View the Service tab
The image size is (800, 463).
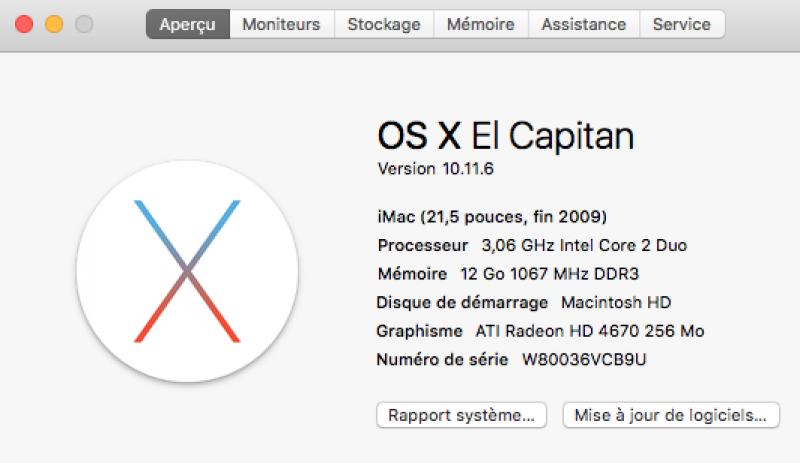click(681, 24)
